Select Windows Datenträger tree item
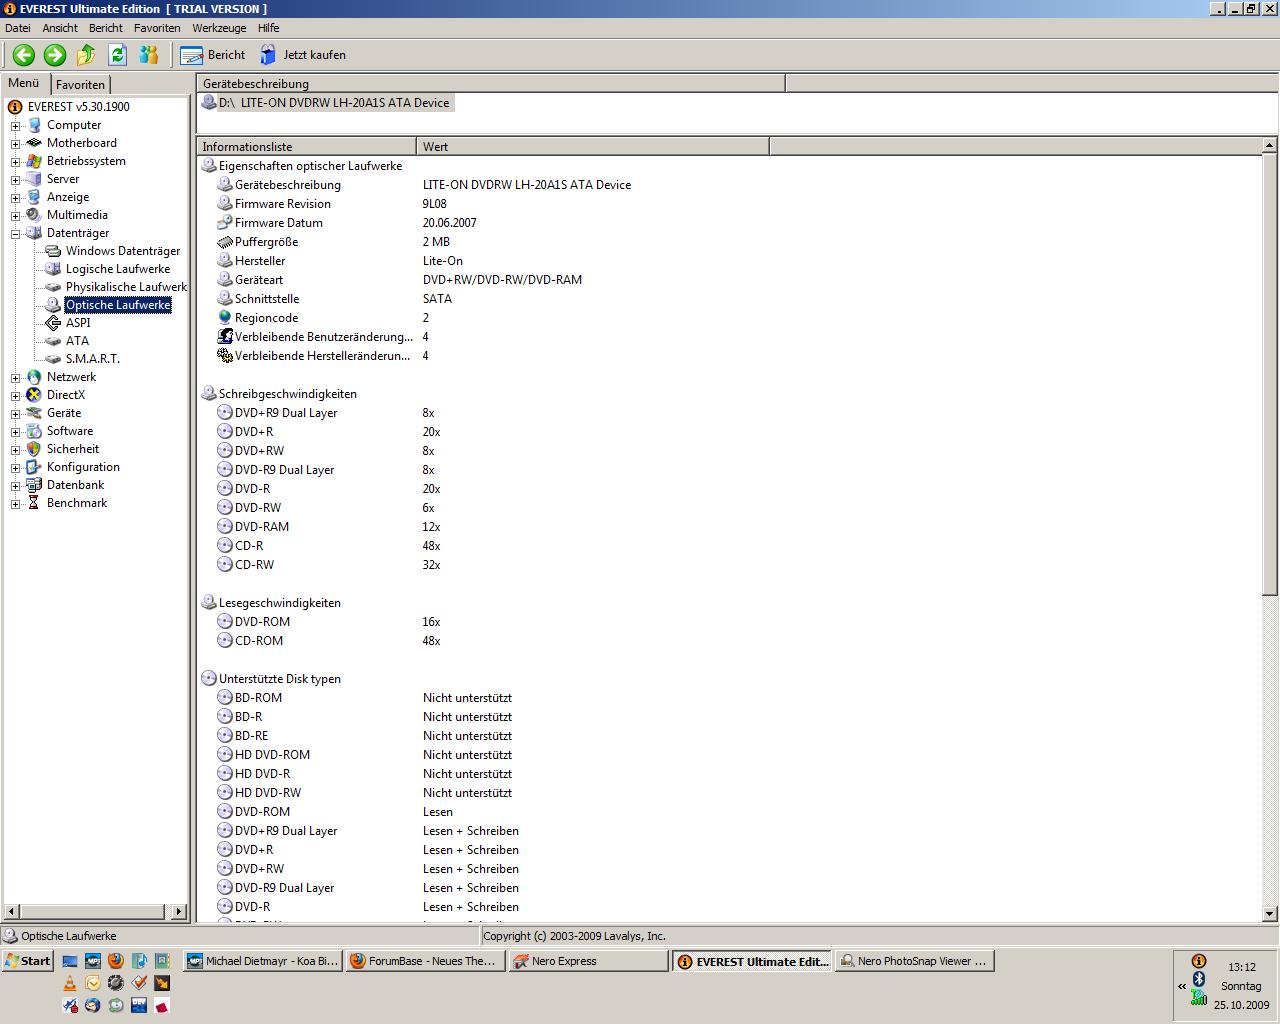Screen dimensions: 1280x1024 click(x=123, y=251)
